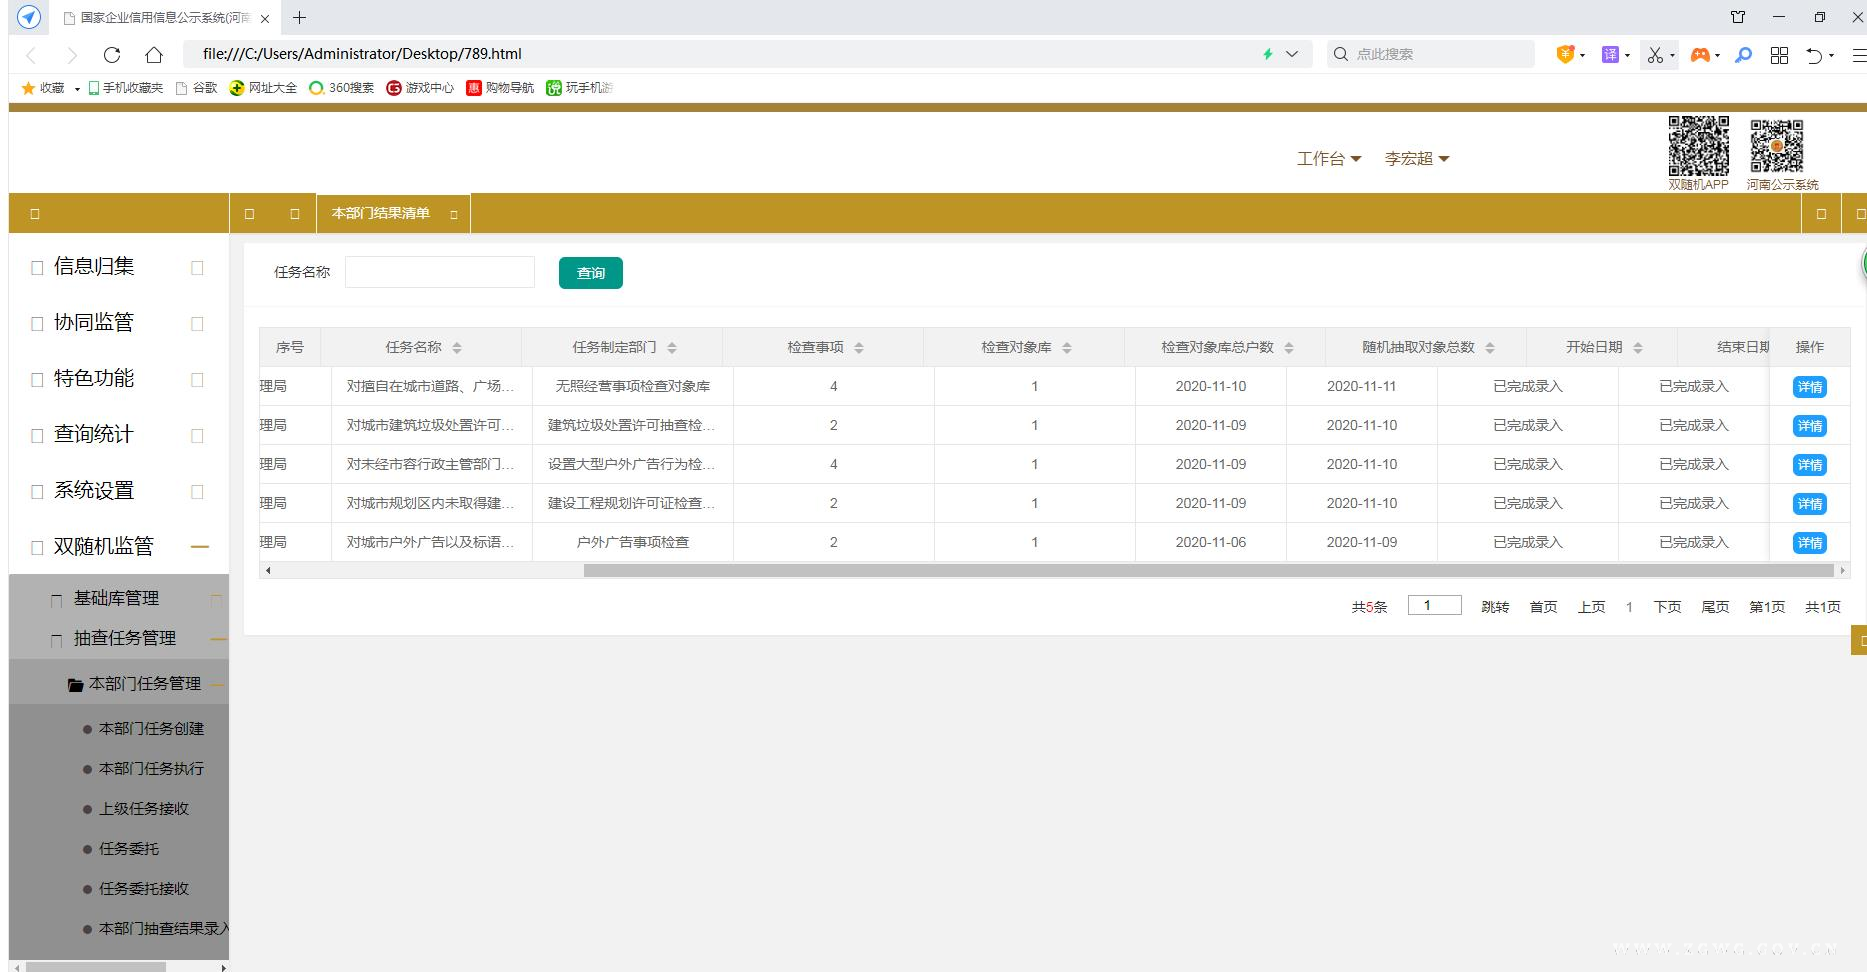Select 本部门任务创建 in the sidebar

click(x=151, y=729)
